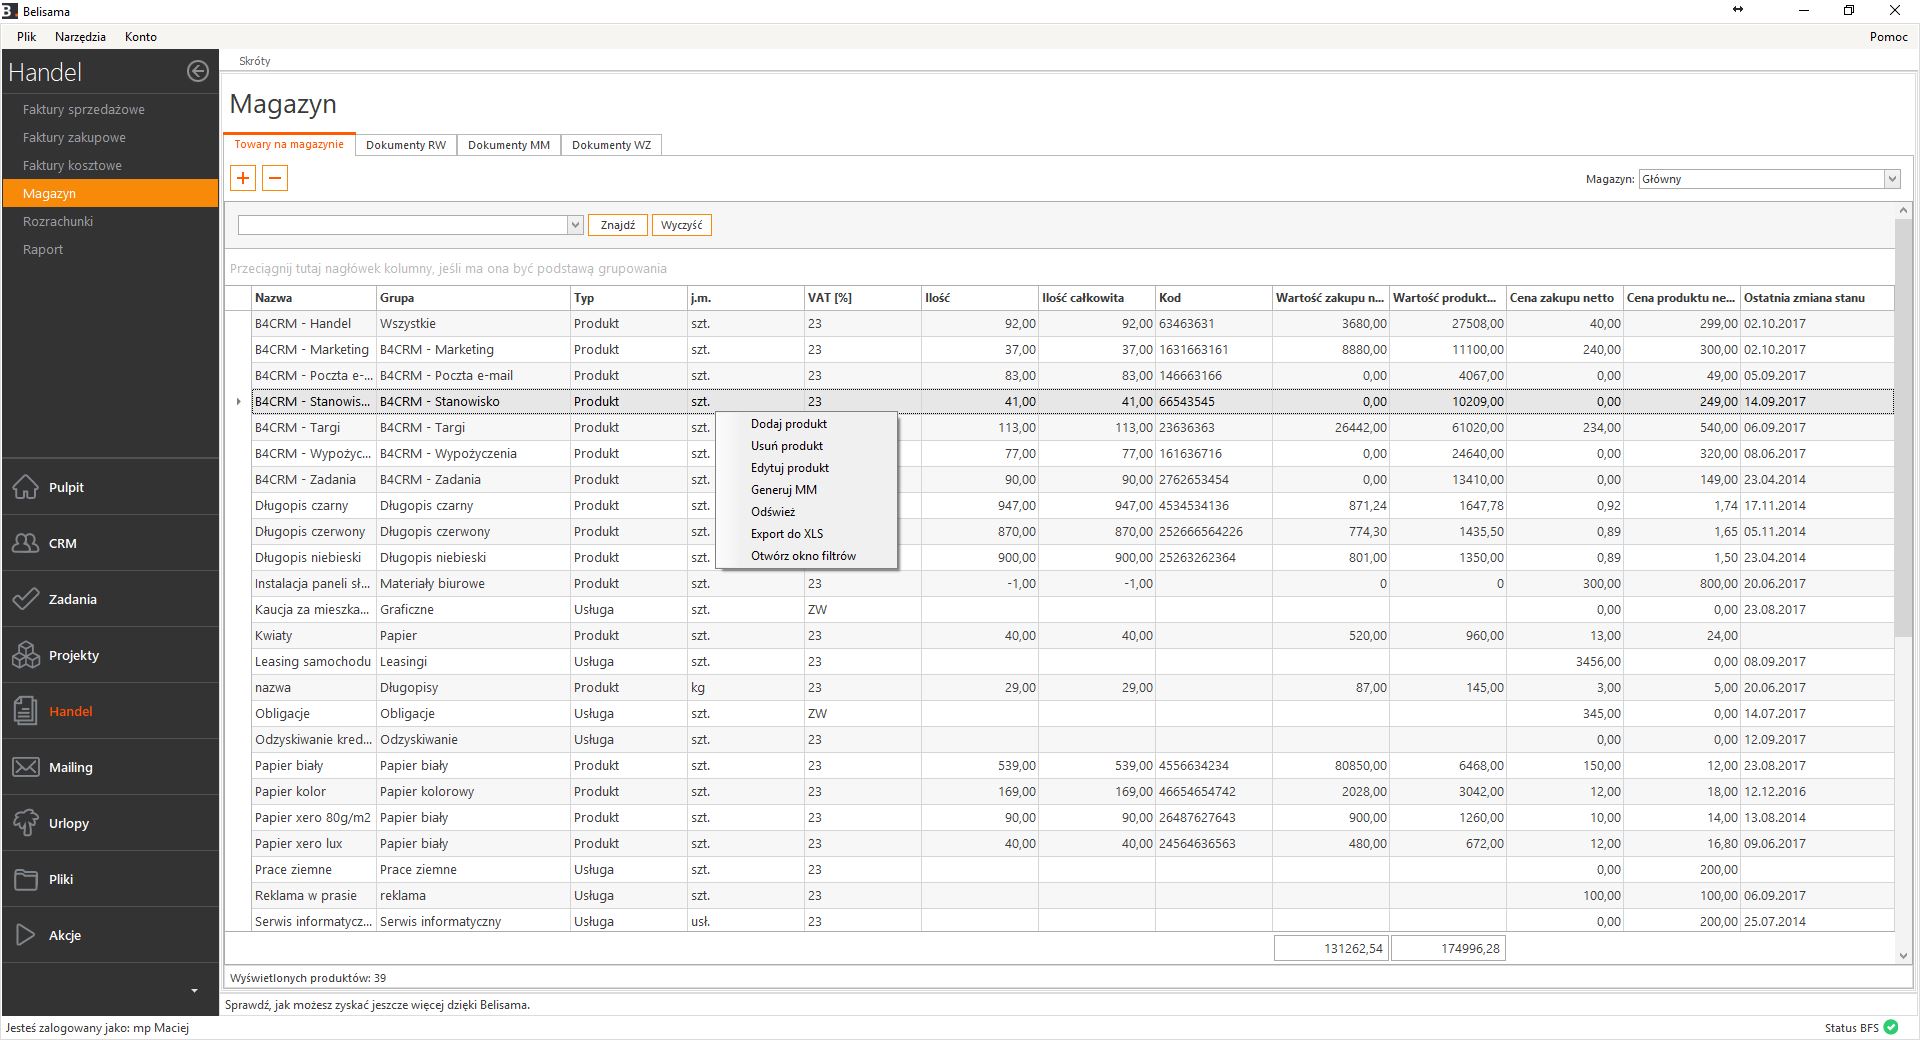Open Urlopy palm tree icon
The height and width of the screenshot is (1040, 1920).
[x=26, y=823]
